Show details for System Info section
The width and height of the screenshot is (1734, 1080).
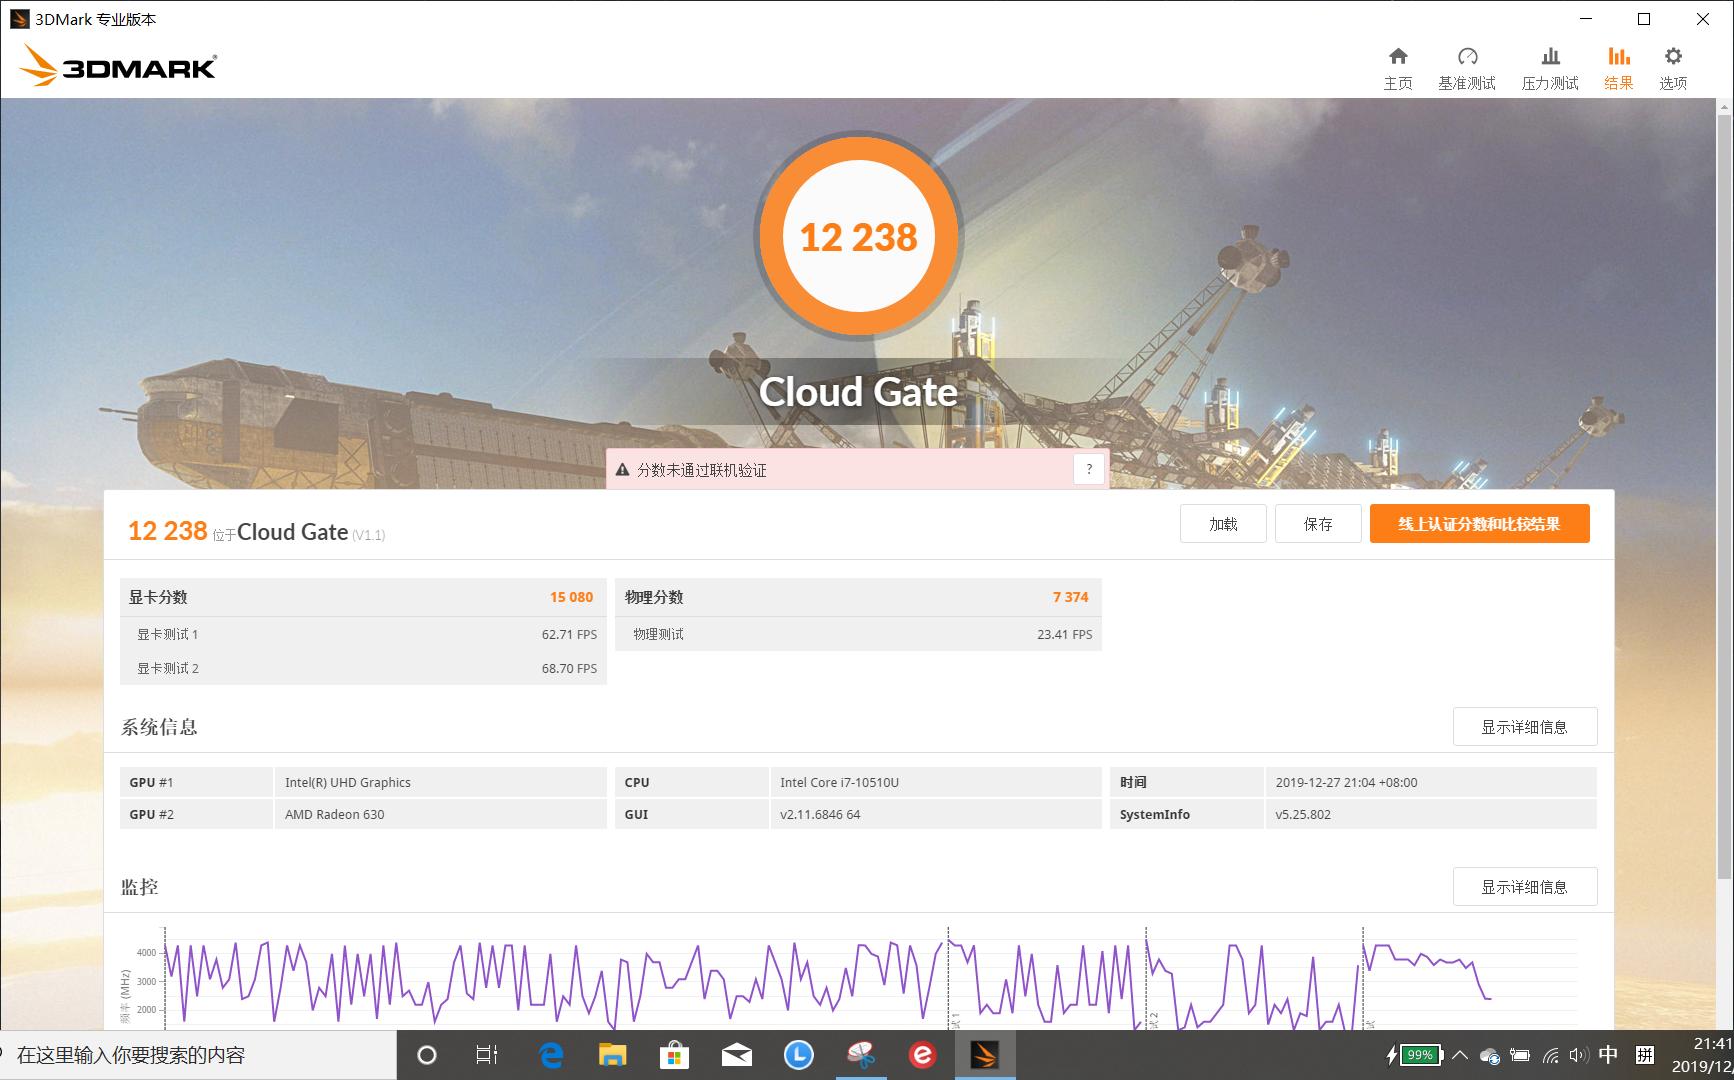(1524, 727)
